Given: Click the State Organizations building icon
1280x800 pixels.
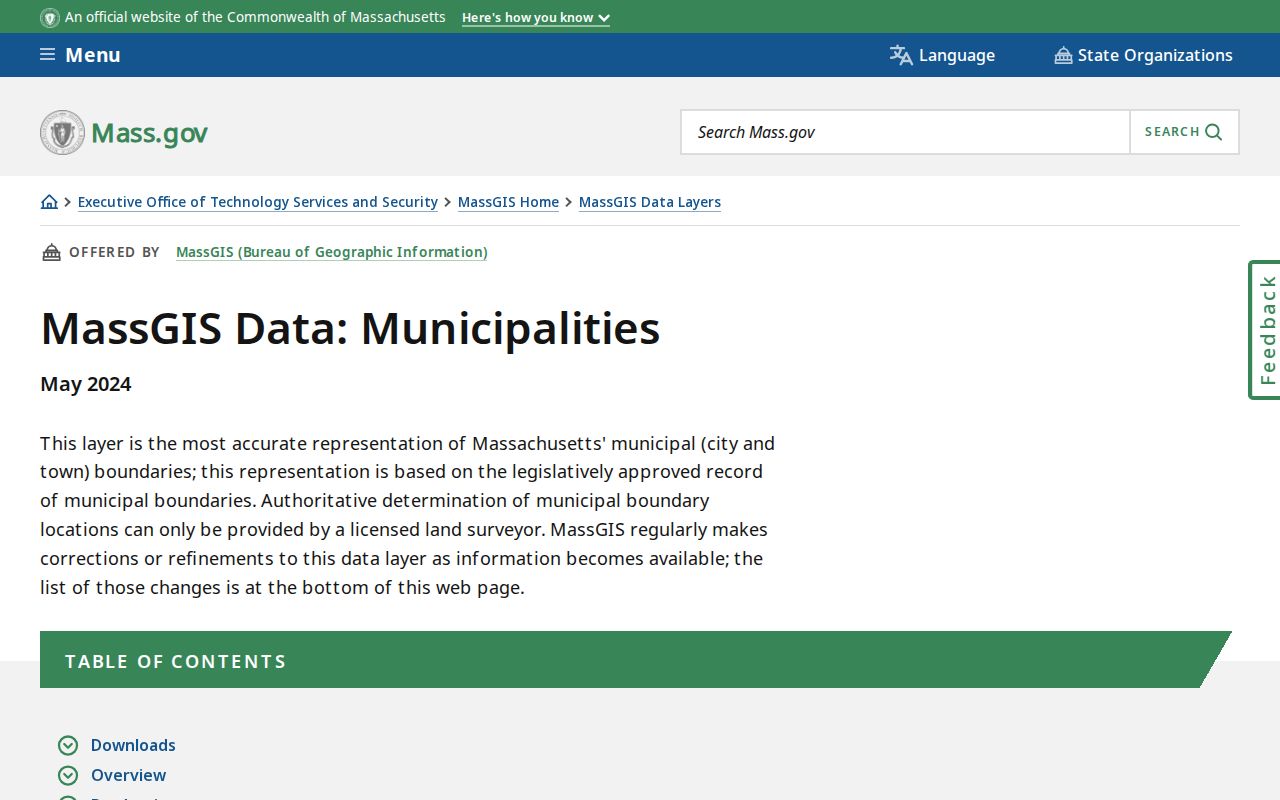Looking at the screenshot, I should 1063,55.
